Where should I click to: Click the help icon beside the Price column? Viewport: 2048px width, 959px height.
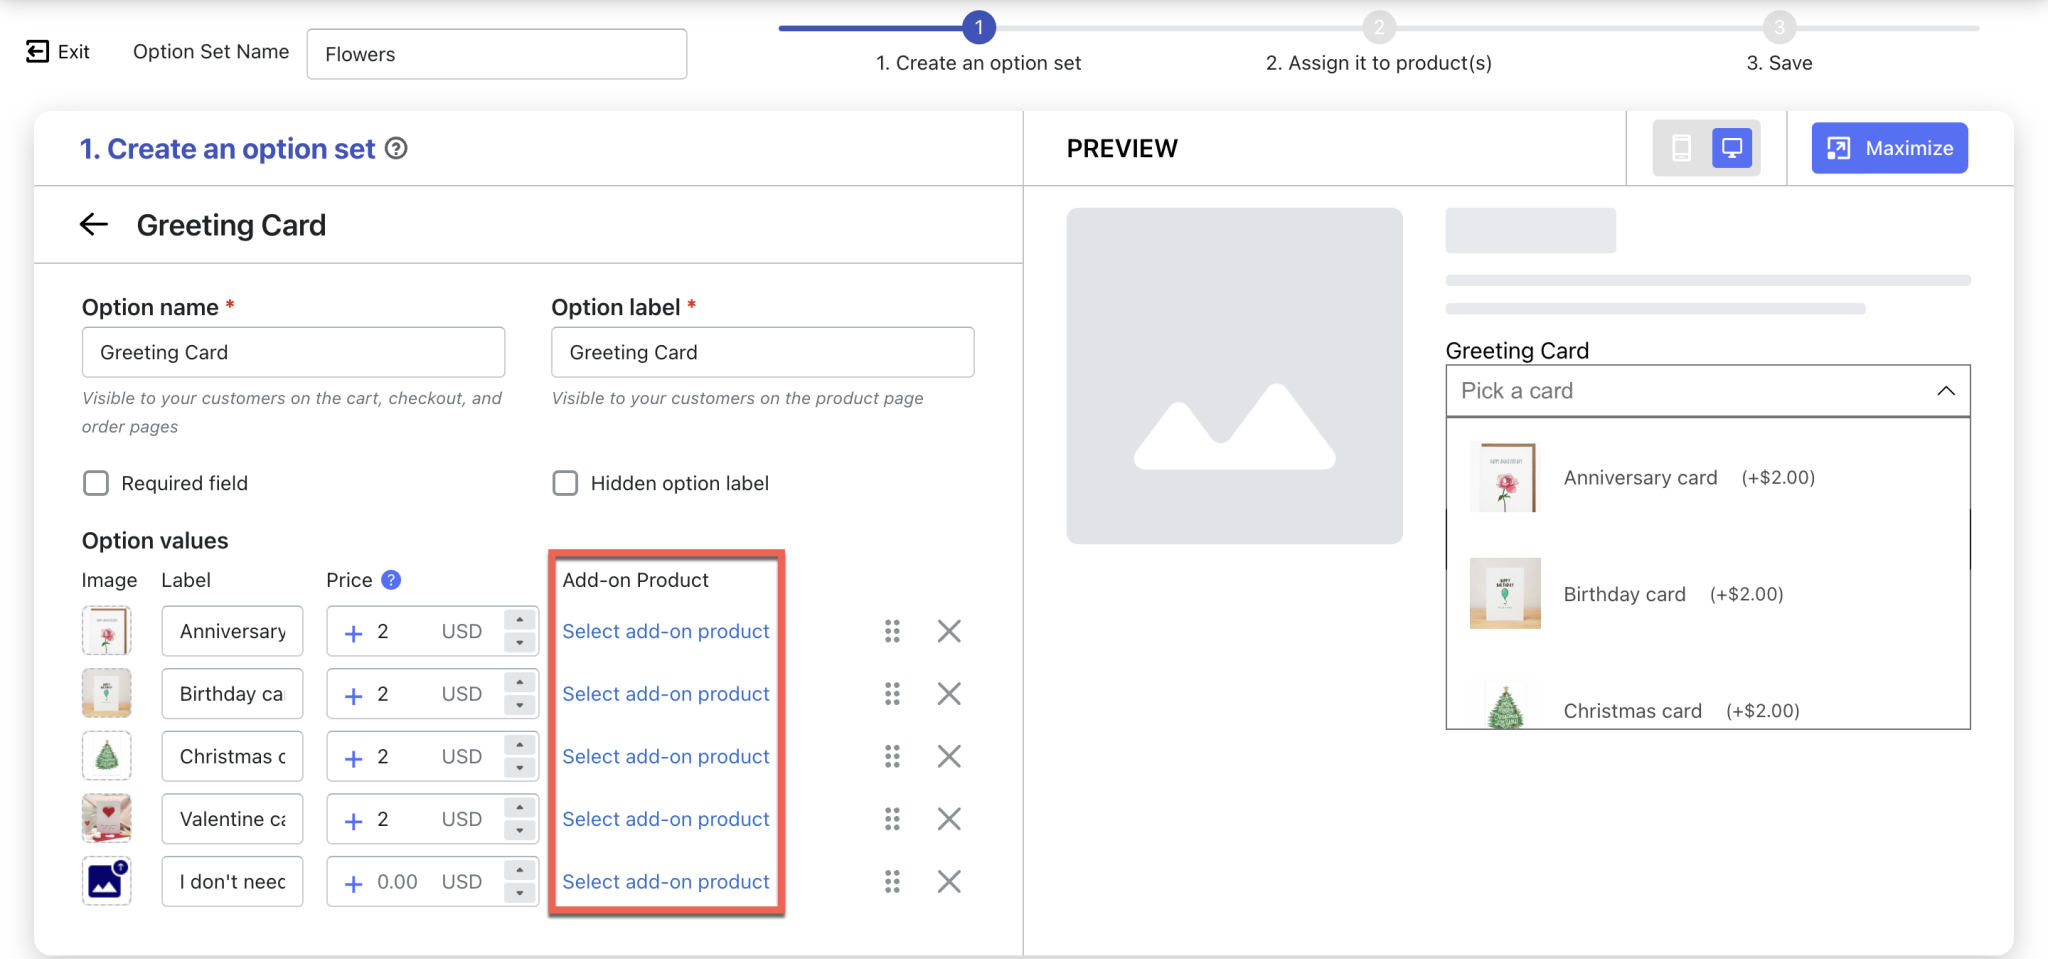click(x=391, y=579)
